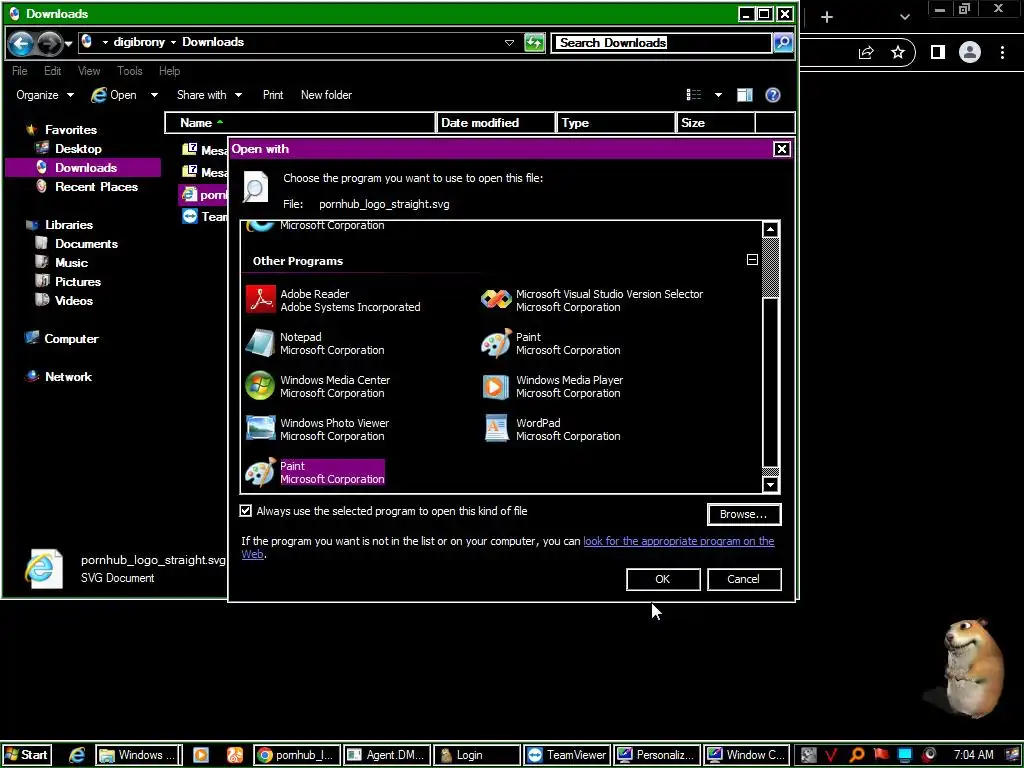This screenshot has width=1024, height=768.
Task: Confirm the dialog with OK
Action: click(x=663, y=579)
